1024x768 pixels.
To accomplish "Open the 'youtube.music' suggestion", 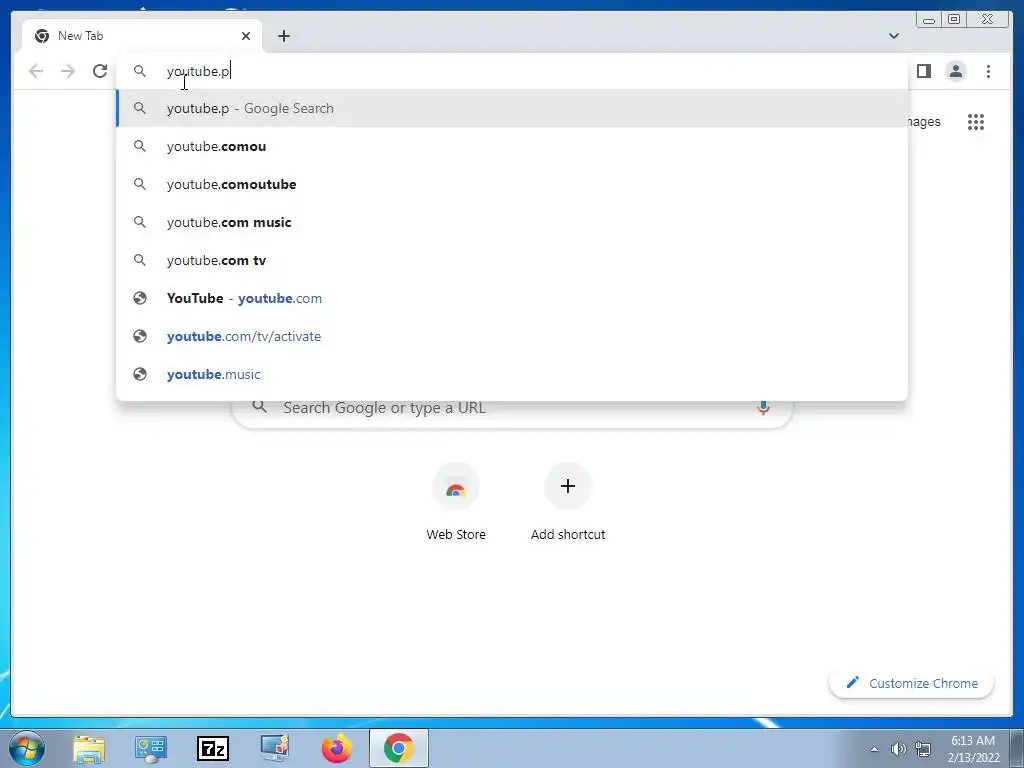I will tap(512, 374).
